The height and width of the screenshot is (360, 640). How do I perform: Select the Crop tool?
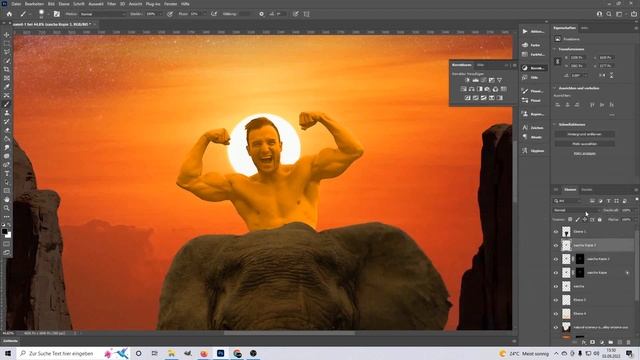(7, 69)
